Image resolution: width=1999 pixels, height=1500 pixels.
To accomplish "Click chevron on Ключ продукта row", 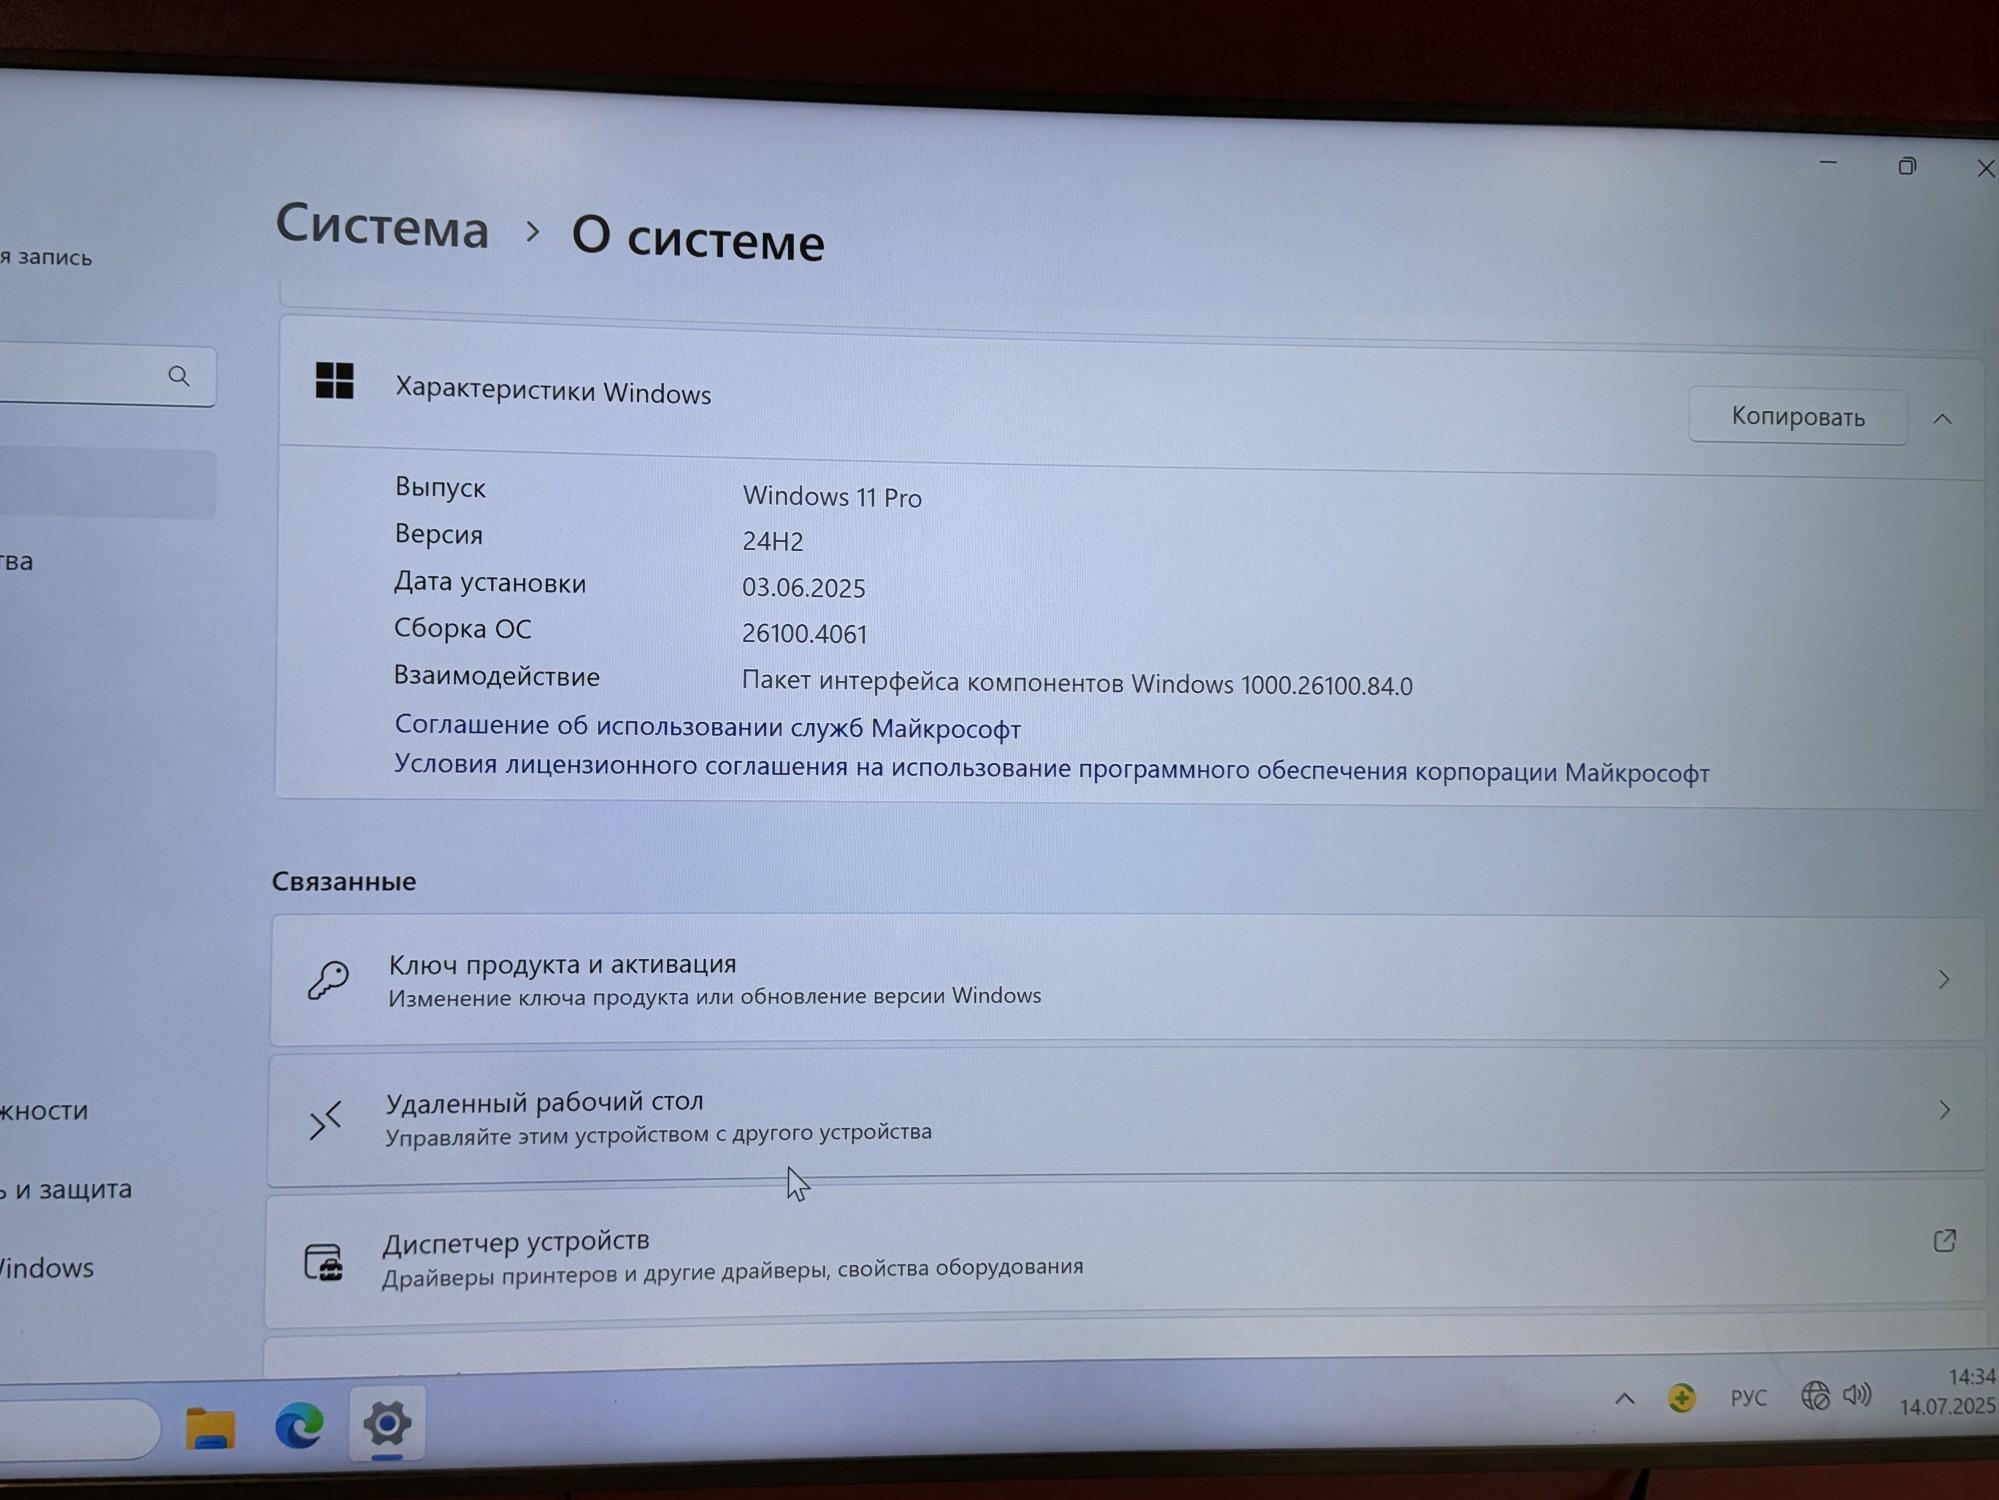I will click(1944, 980).
